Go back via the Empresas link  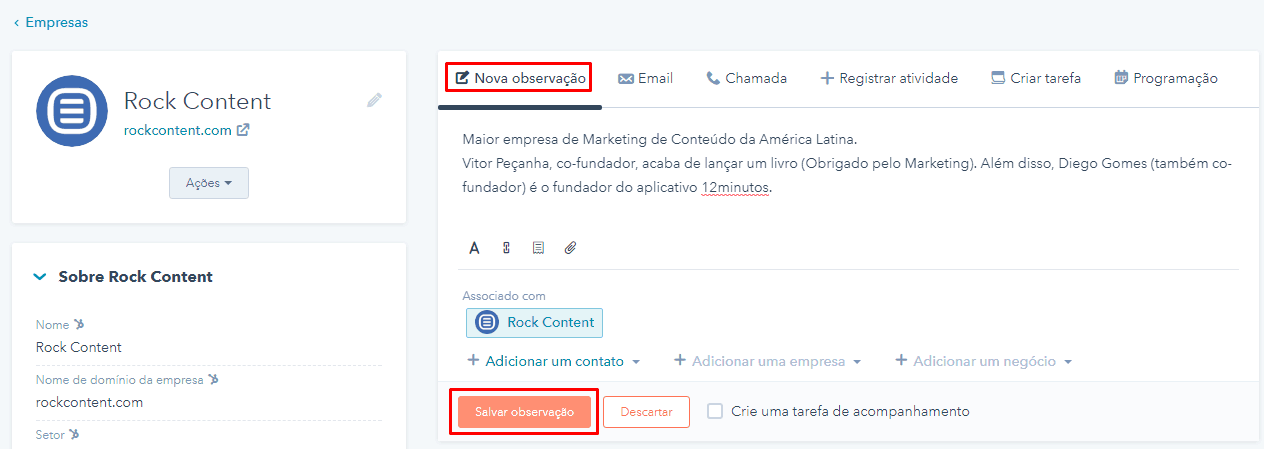(x=51, y=22)
